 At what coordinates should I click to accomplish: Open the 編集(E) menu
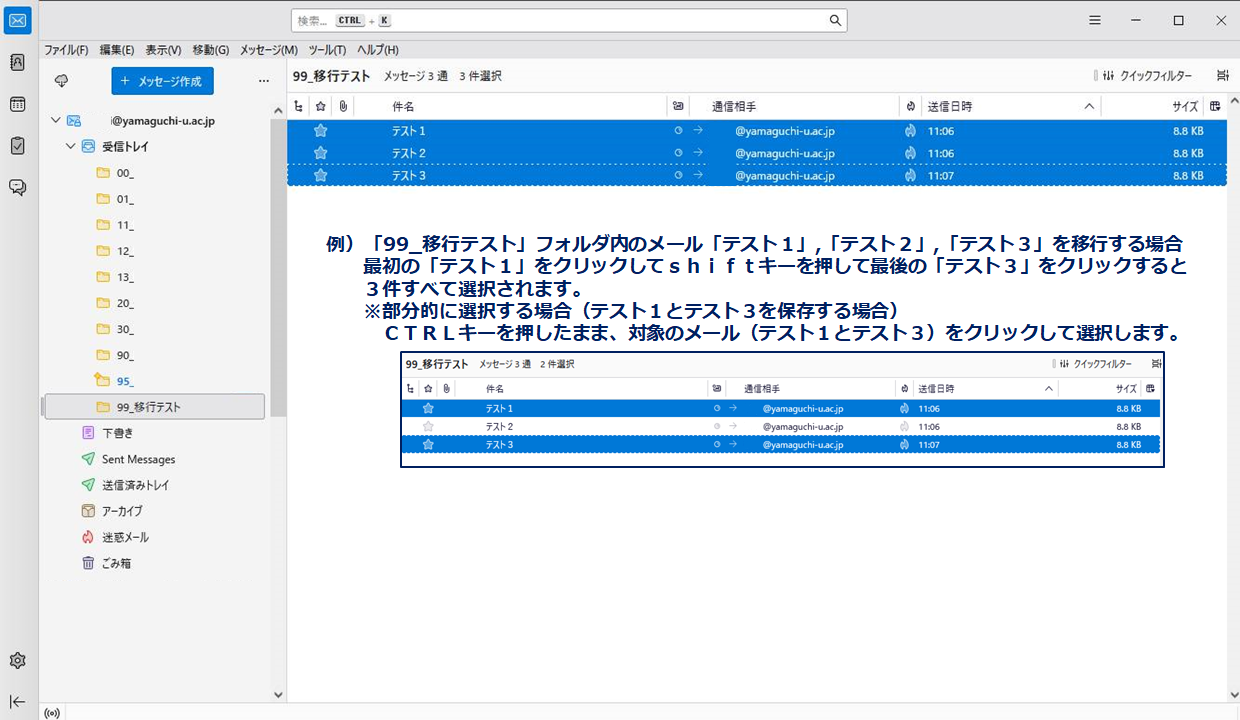pyautogui.click(x=117, y=50)
